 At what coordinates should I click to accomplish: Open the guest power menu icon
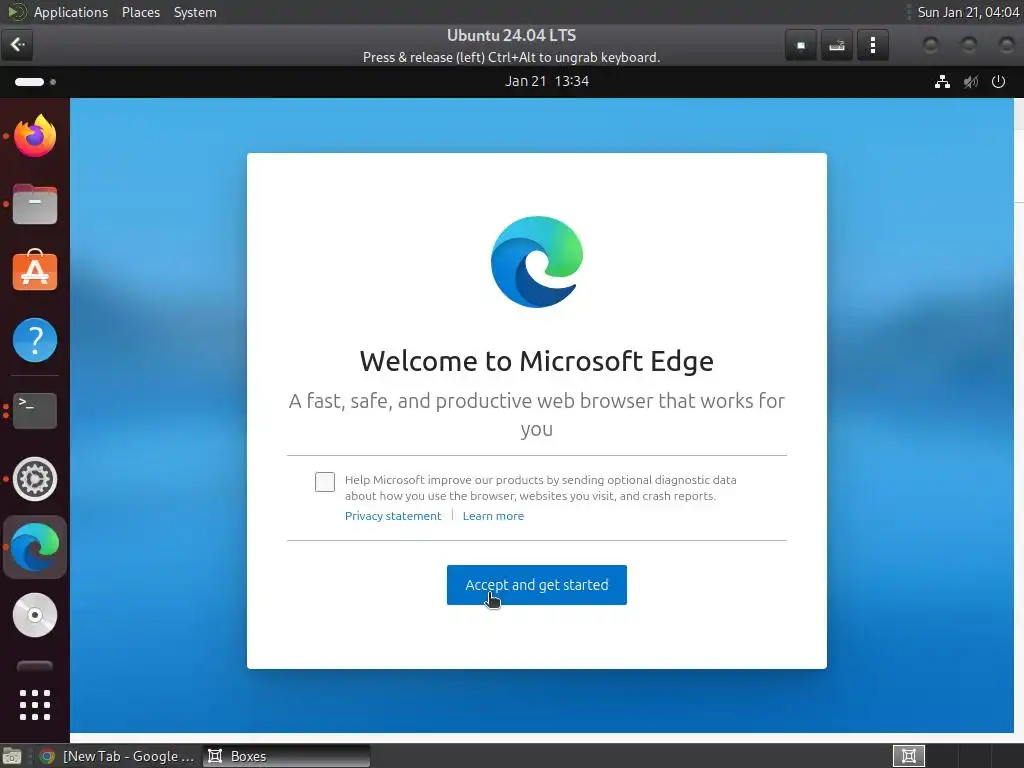(x=999, y=82)
